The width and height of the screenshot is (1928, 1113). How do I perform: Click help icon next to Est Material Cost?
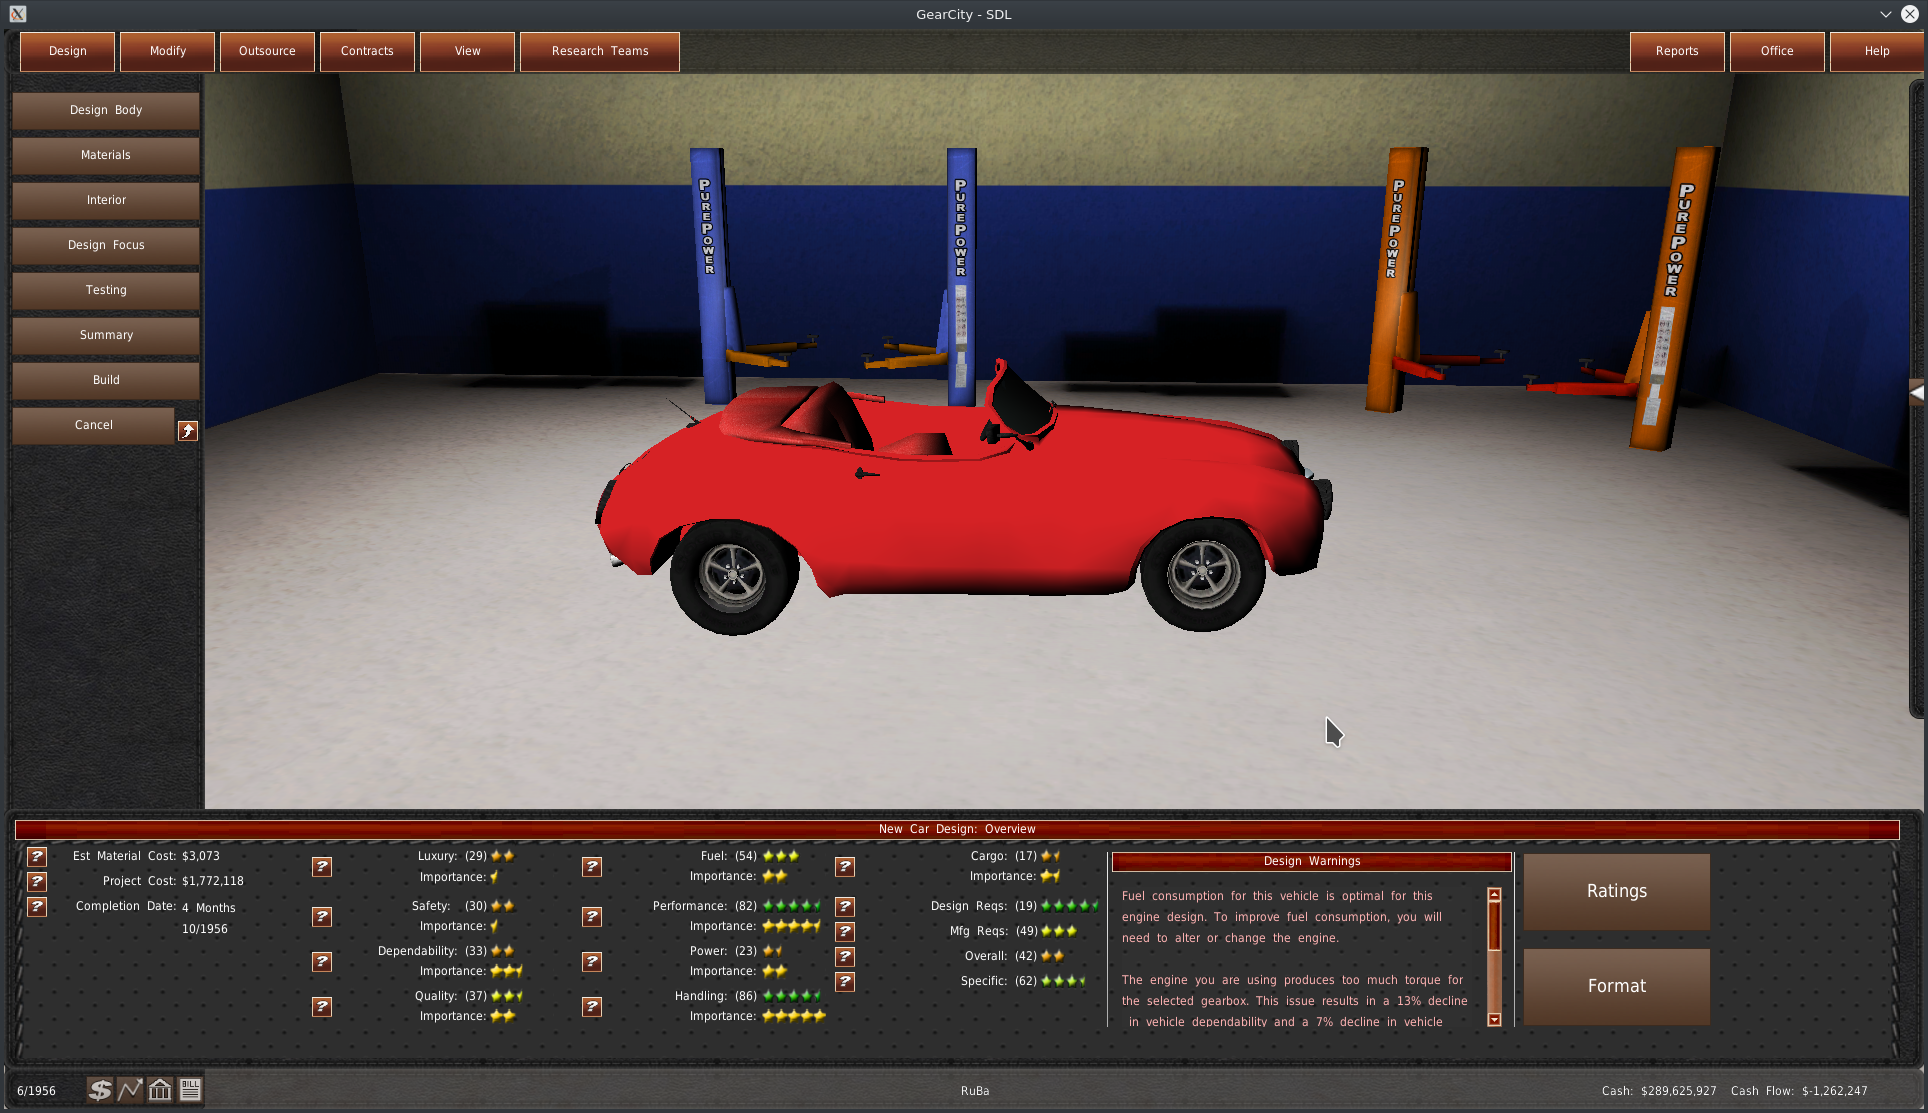click(x=37, y=857)
